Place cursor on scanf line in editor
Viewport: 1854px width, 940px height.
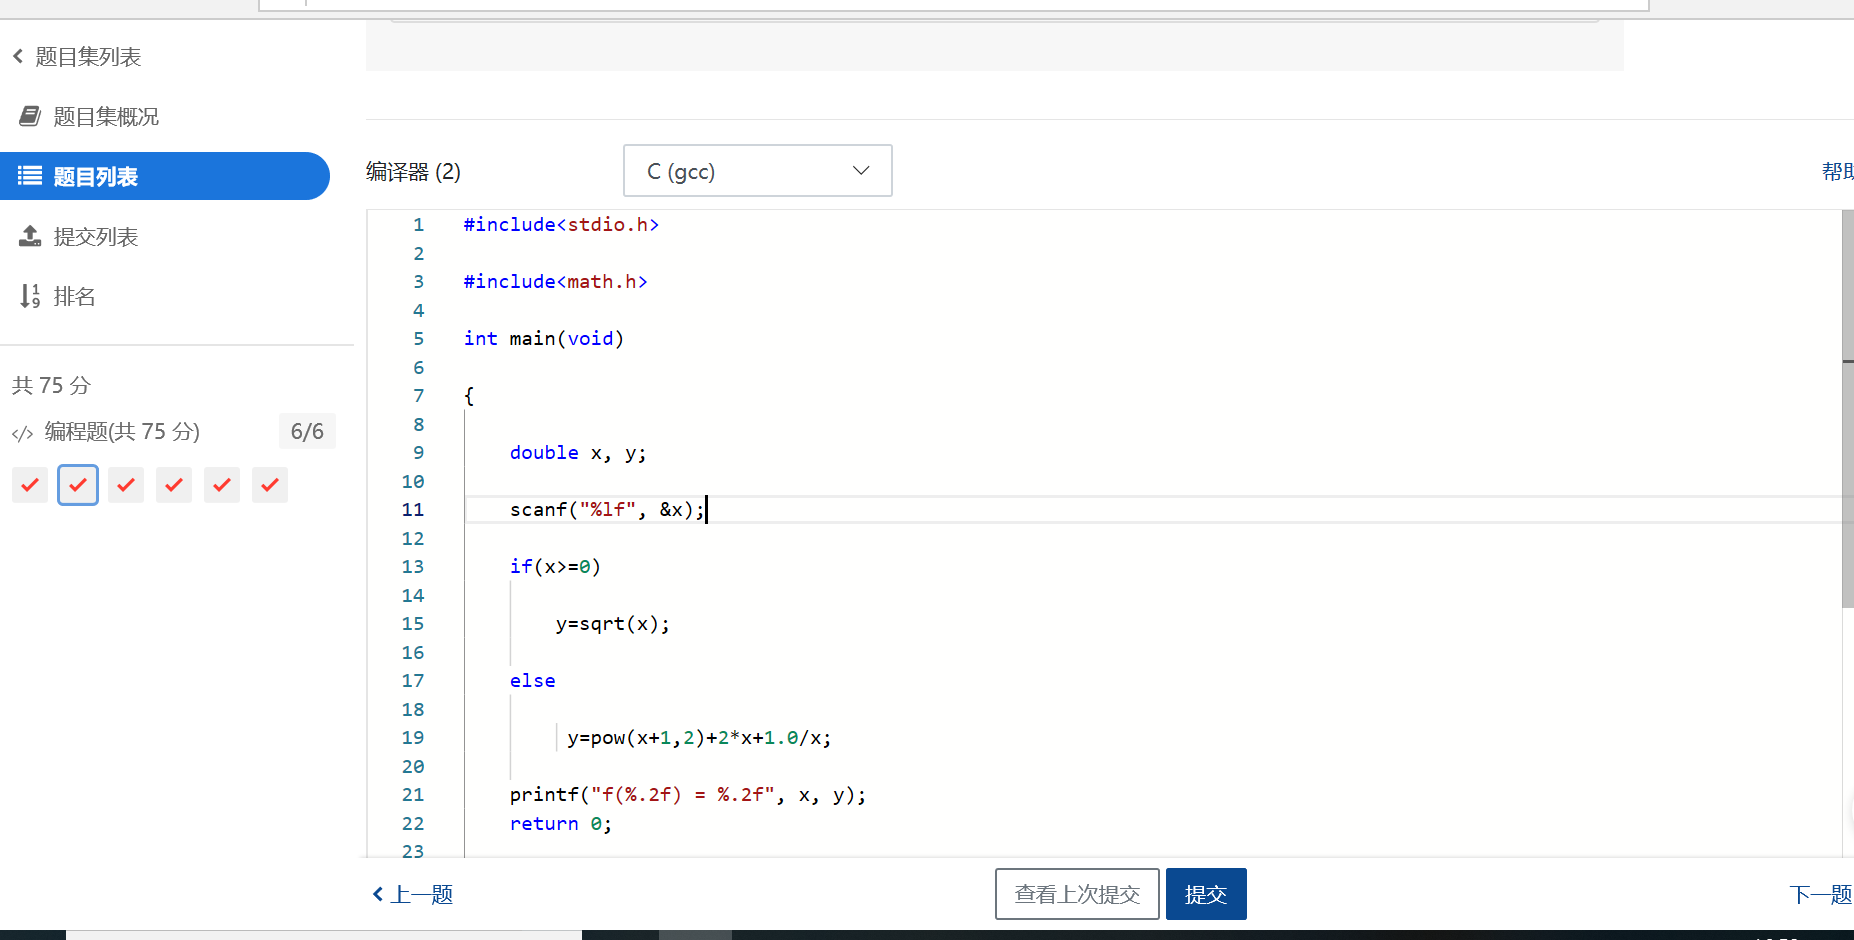[607, 510]
